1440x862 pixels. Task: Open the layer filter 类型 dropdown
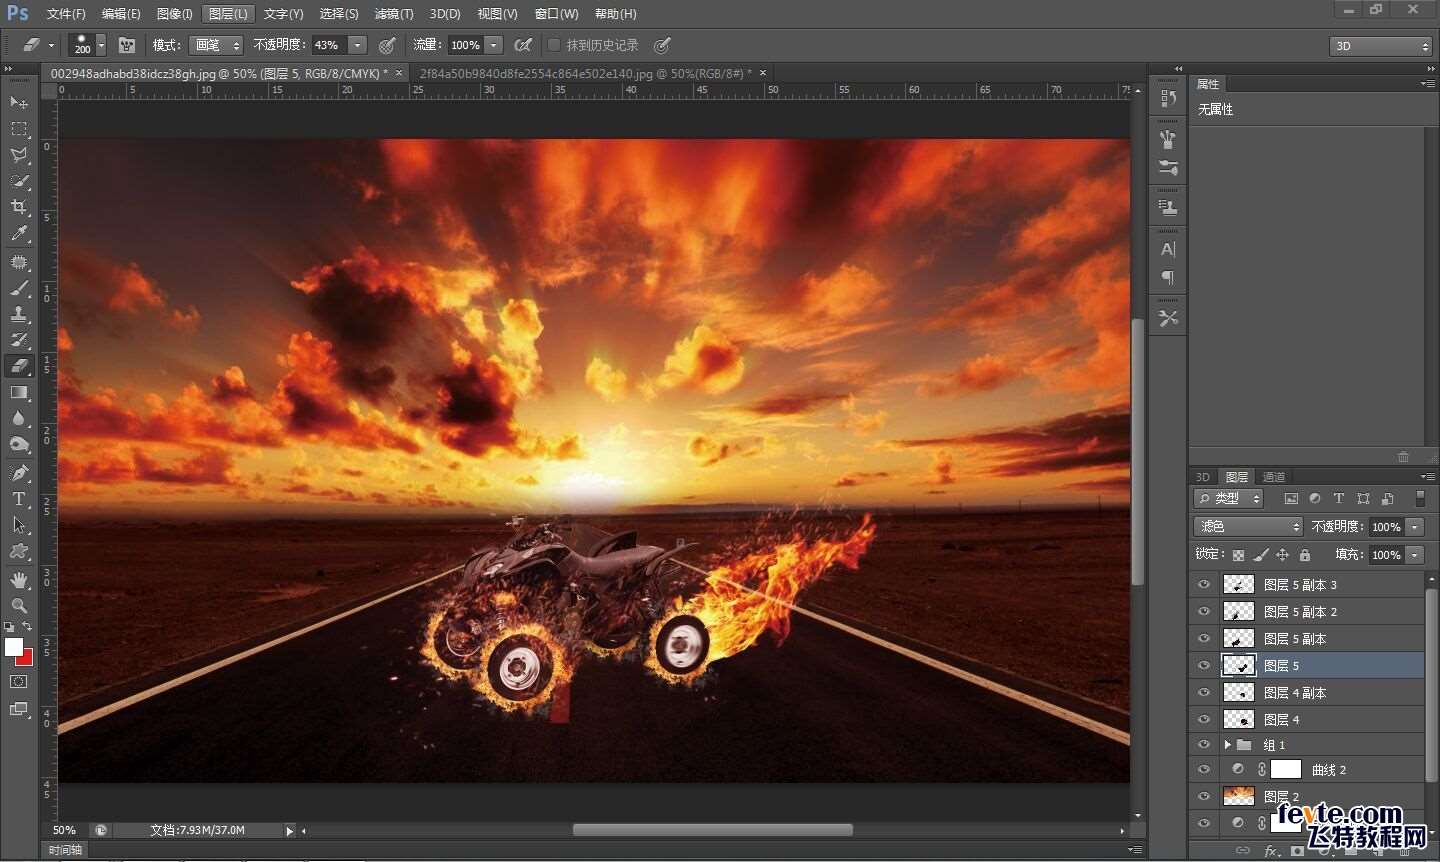(1229, 498)
